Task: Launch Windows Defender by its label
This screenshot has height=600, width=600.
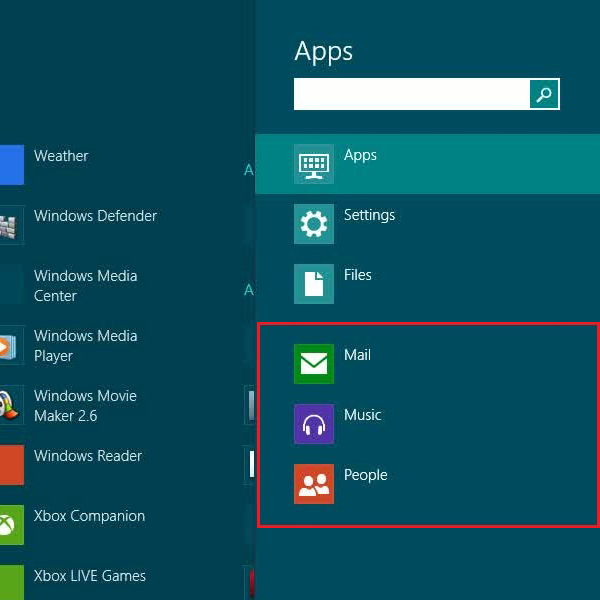Action: [x=95, y=216]
